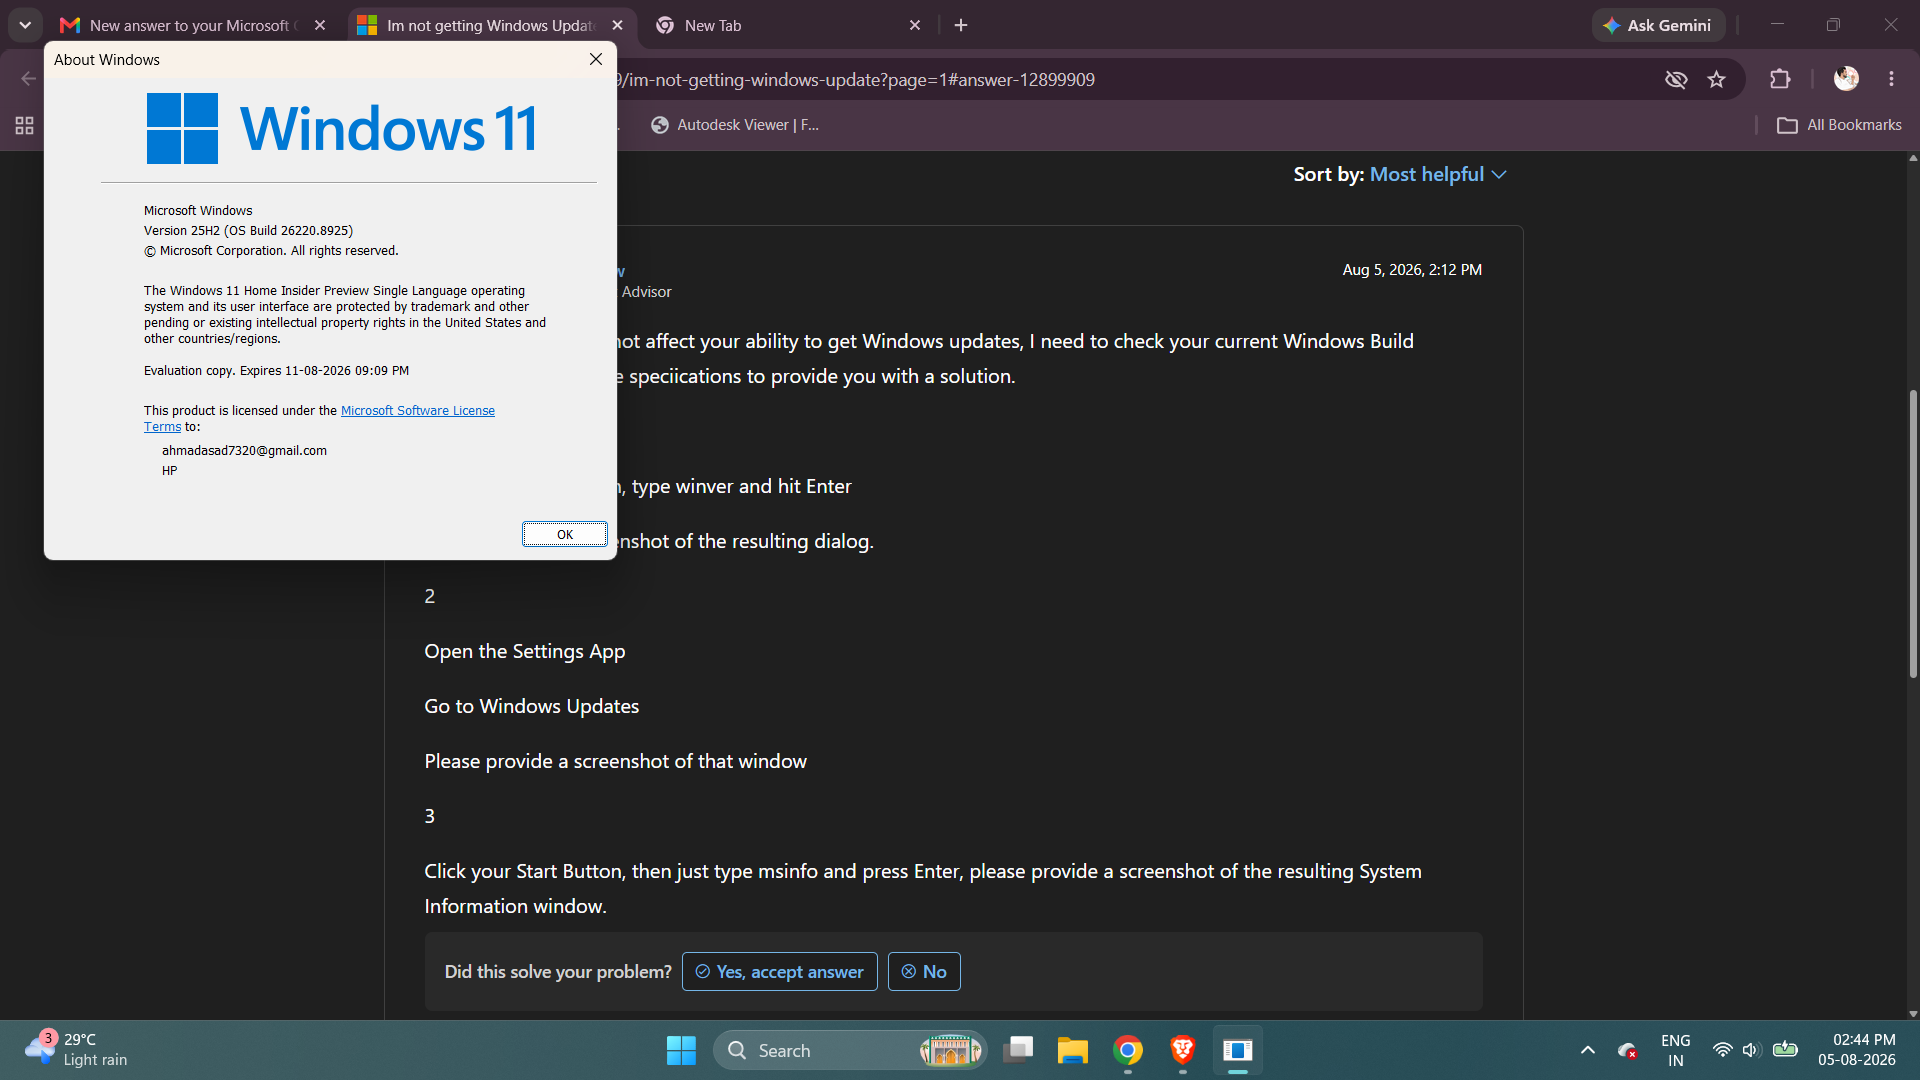Click the search highlight image in the taskbar Search

[950, 1050]
